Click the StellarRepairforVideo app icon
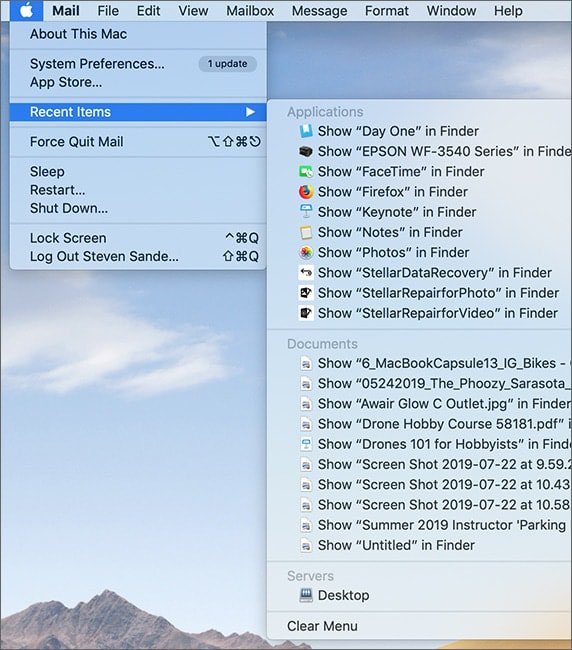The height and width of the screenshot is (650, 572). coord(306,313)
